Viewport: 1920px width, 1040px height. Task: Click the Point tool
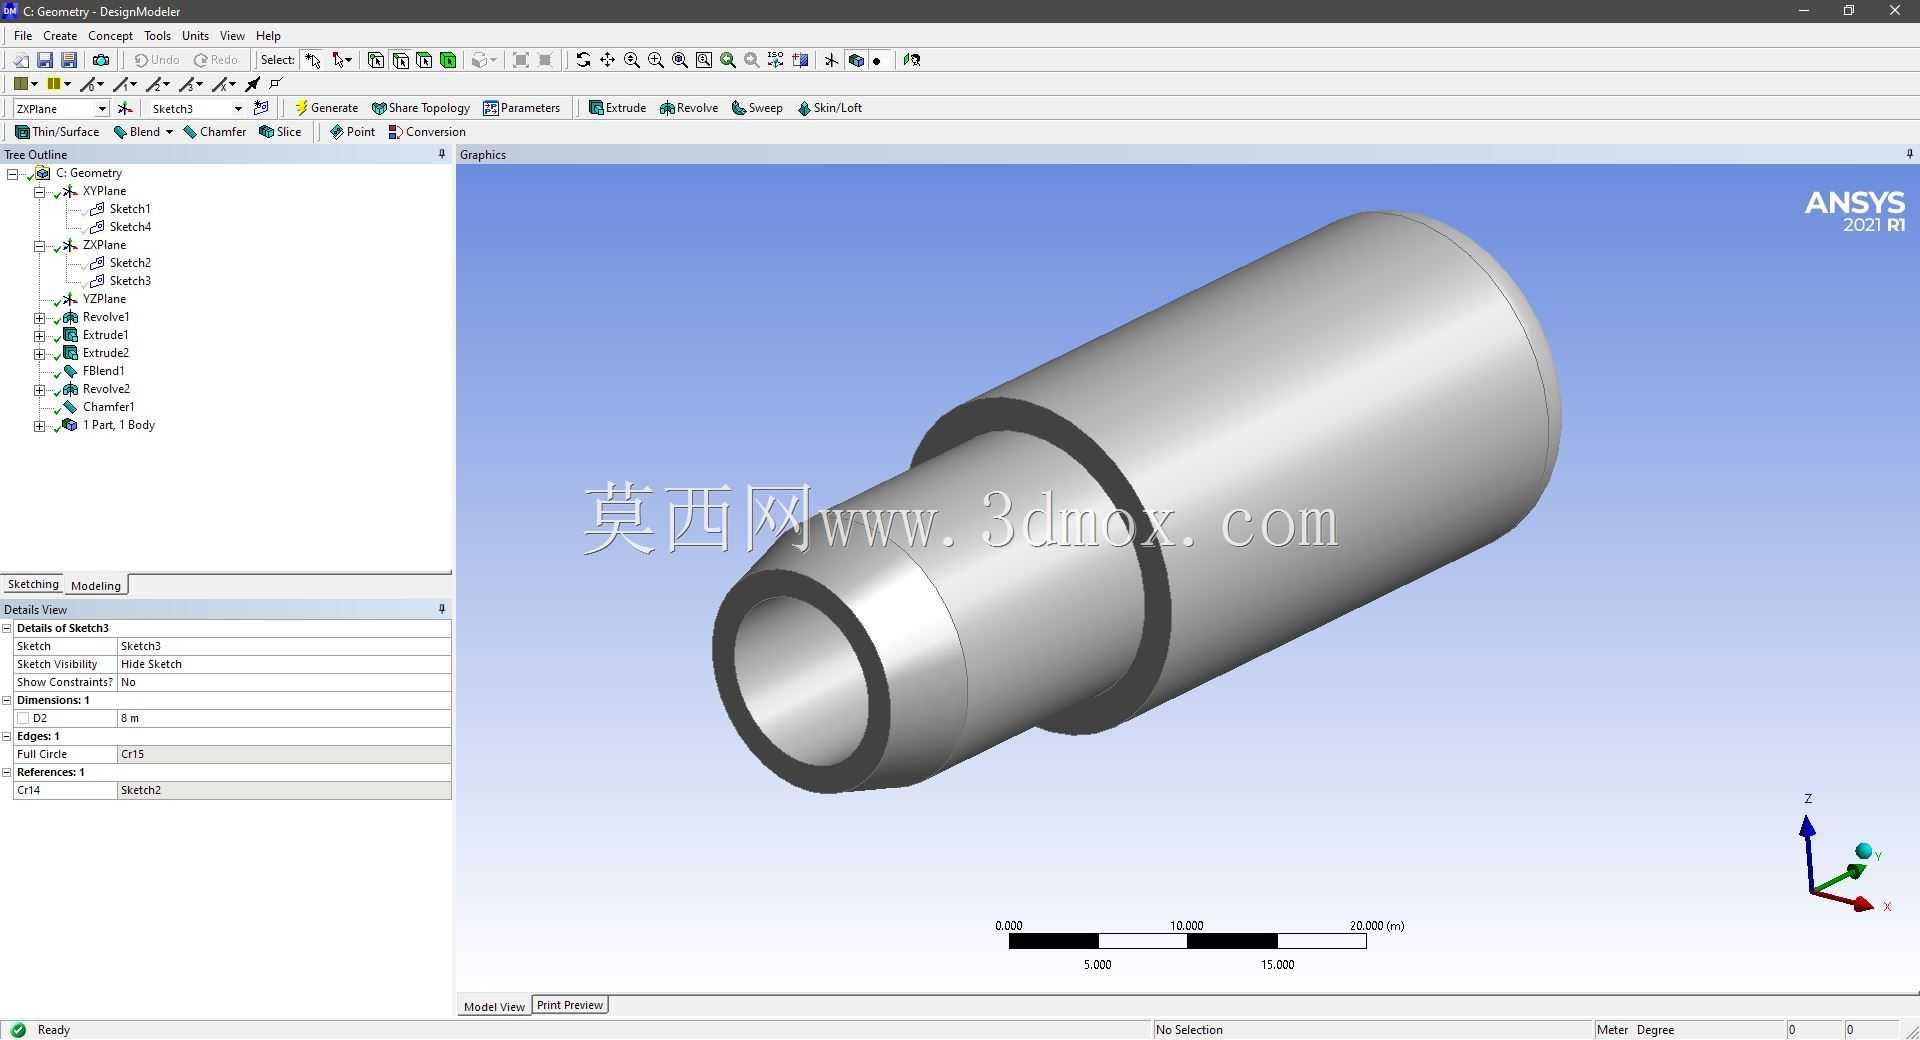coord(352,132)
